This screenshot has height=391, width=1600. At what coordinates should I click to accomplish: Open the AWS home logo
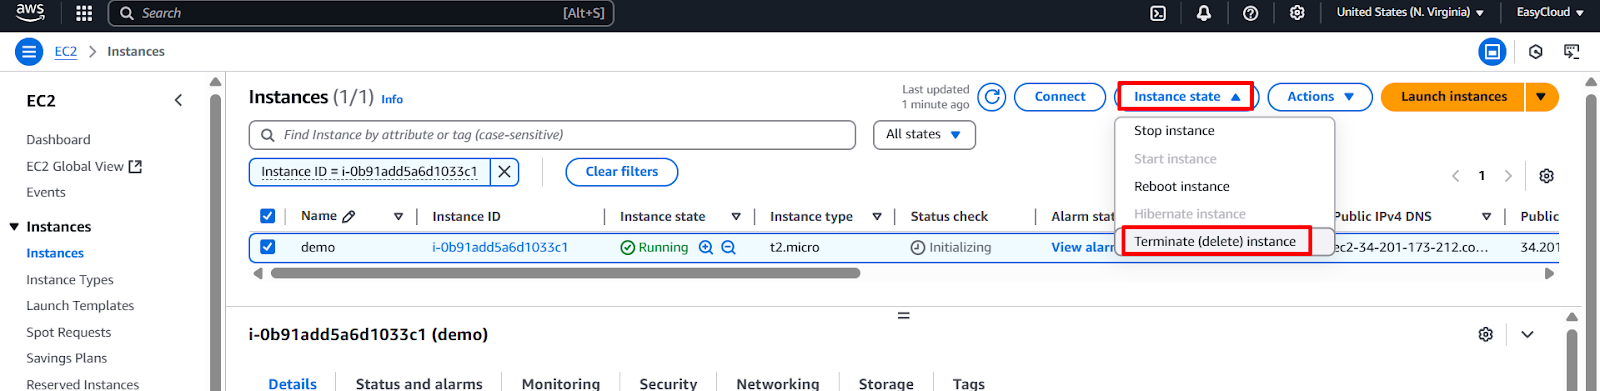coord(30,12)
